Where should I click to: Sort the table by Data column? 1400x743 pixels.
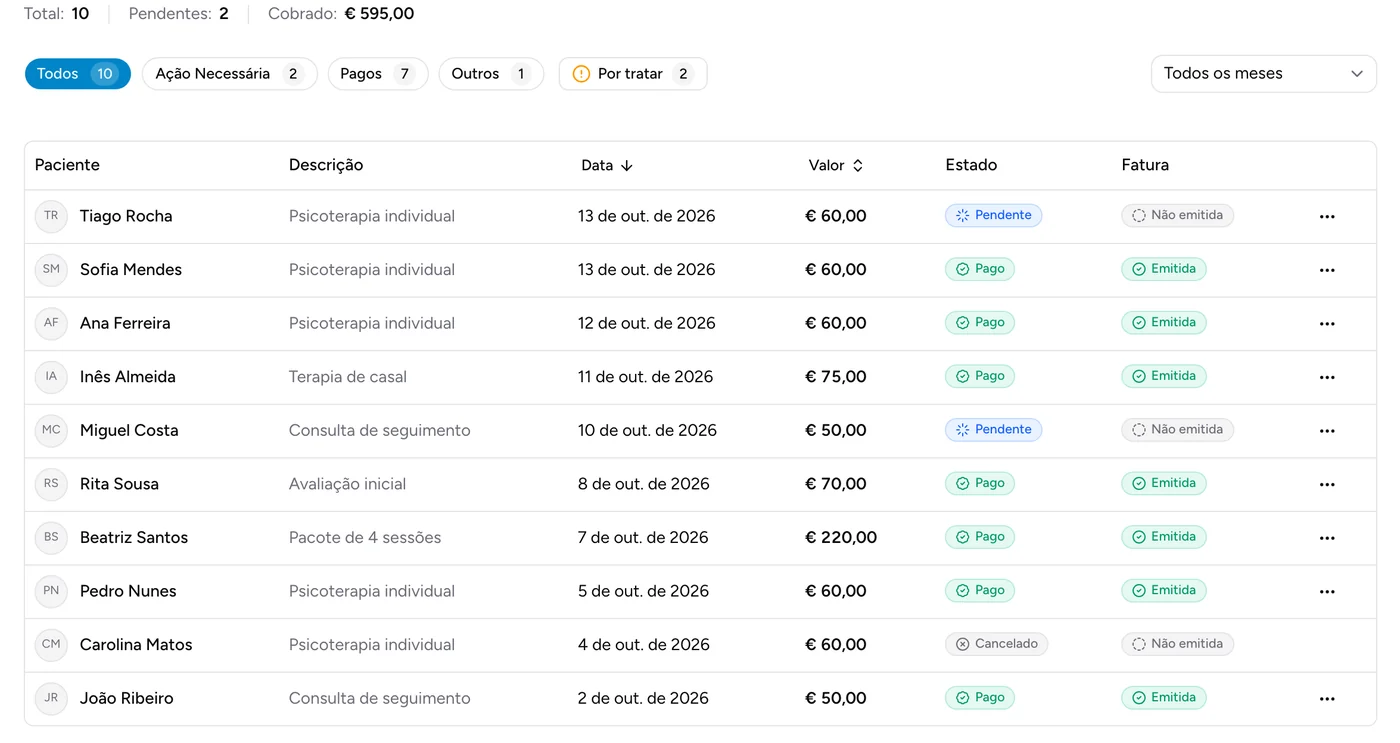[607, 165]
